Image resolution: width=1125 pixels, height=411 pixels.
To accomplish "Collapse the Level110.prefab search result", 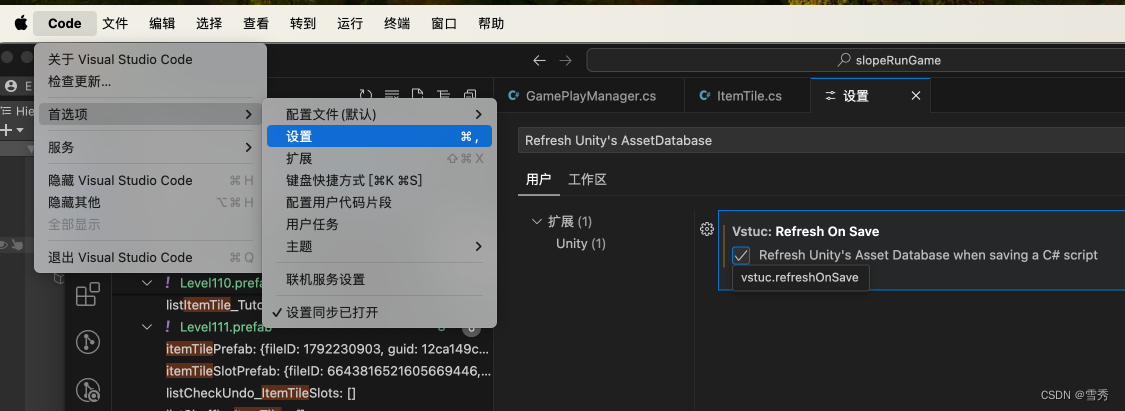I will coord(147,283).
